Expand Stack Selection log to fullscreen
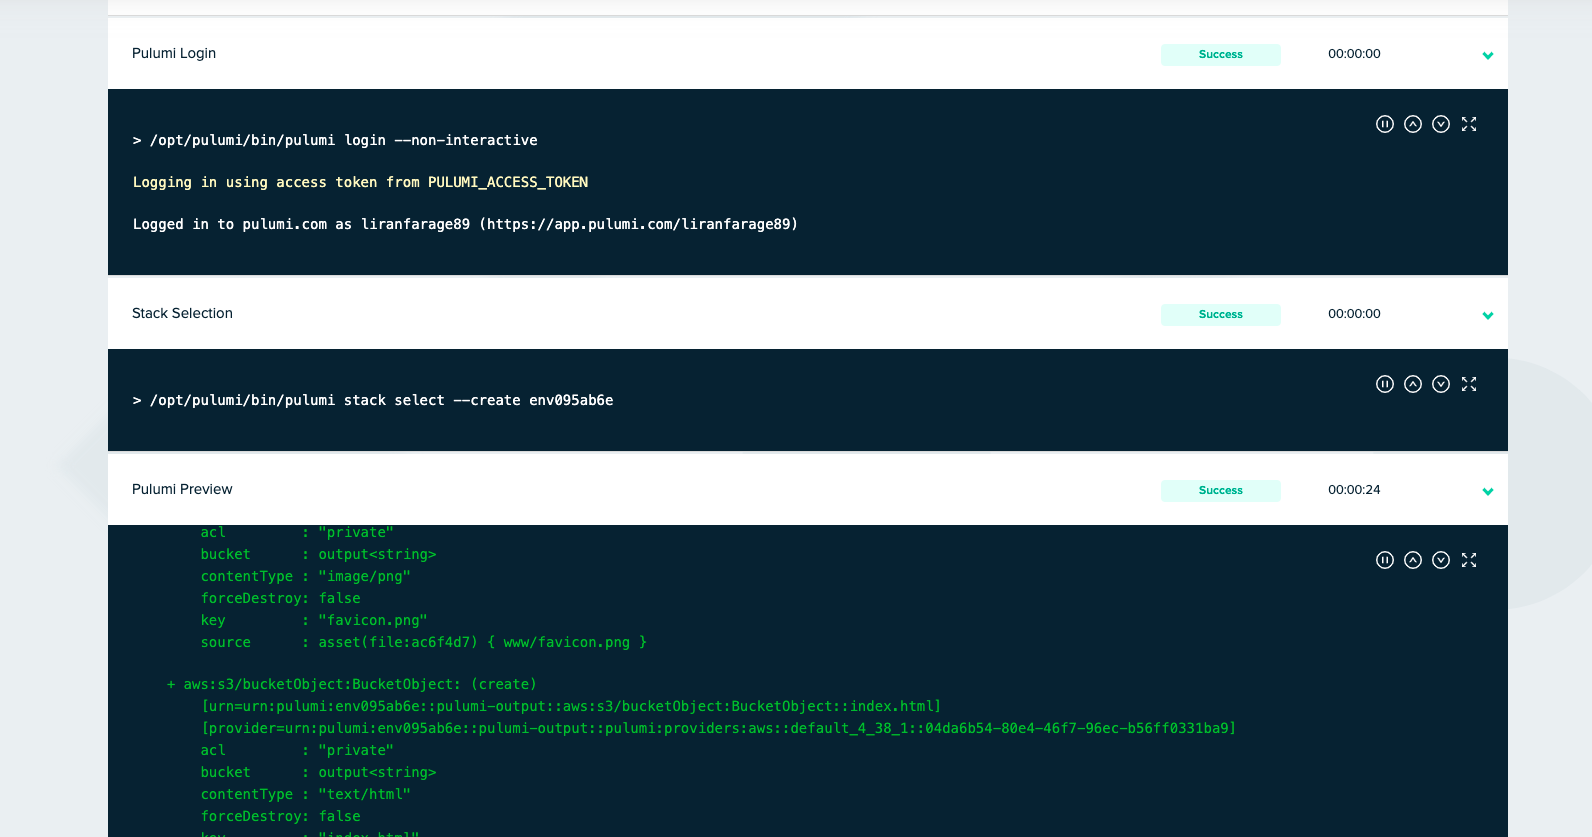Image resolution: width=1592 pixels, height=837 pixels. pyautogui.click(x=1469, y=384)
